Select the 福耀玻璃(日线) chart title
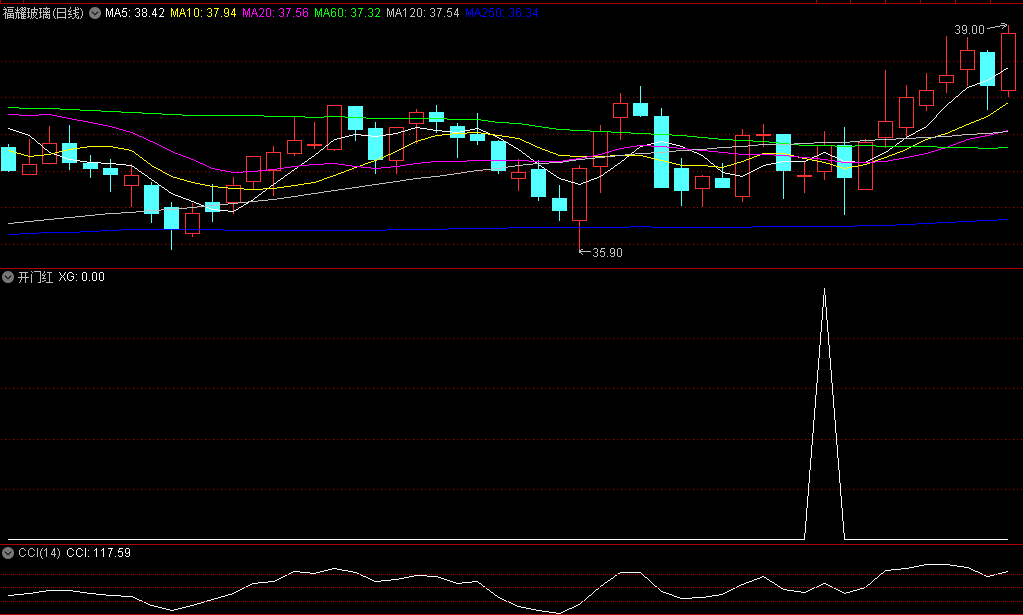1023x615 pixels. coord(44,13)
